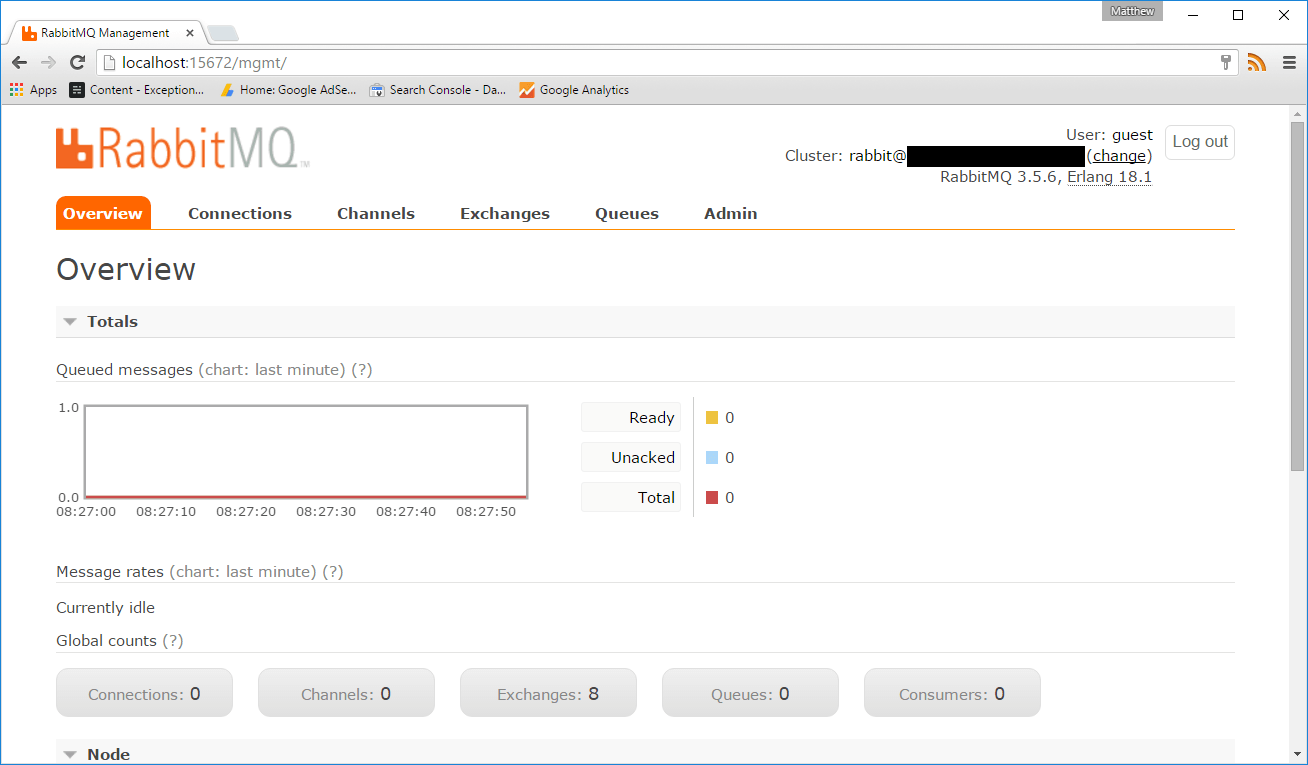The height and width of the screenshot is (765, 1308).
Task: Click the Queues: 0 count box
Action: [750, 693]
